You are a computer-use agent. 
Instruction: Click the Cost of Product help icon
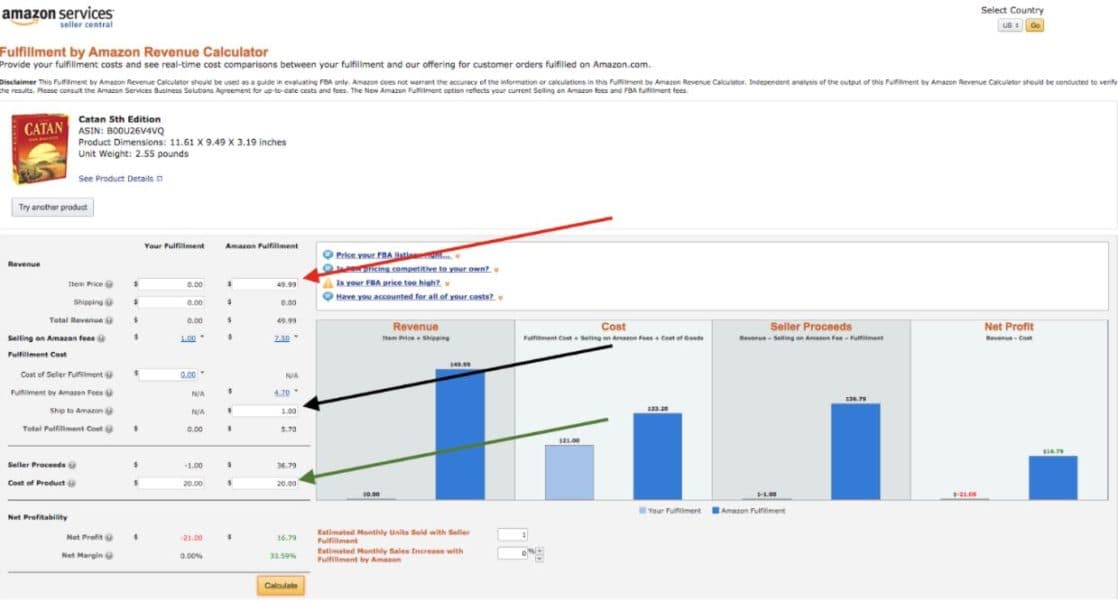coord(71,484)
